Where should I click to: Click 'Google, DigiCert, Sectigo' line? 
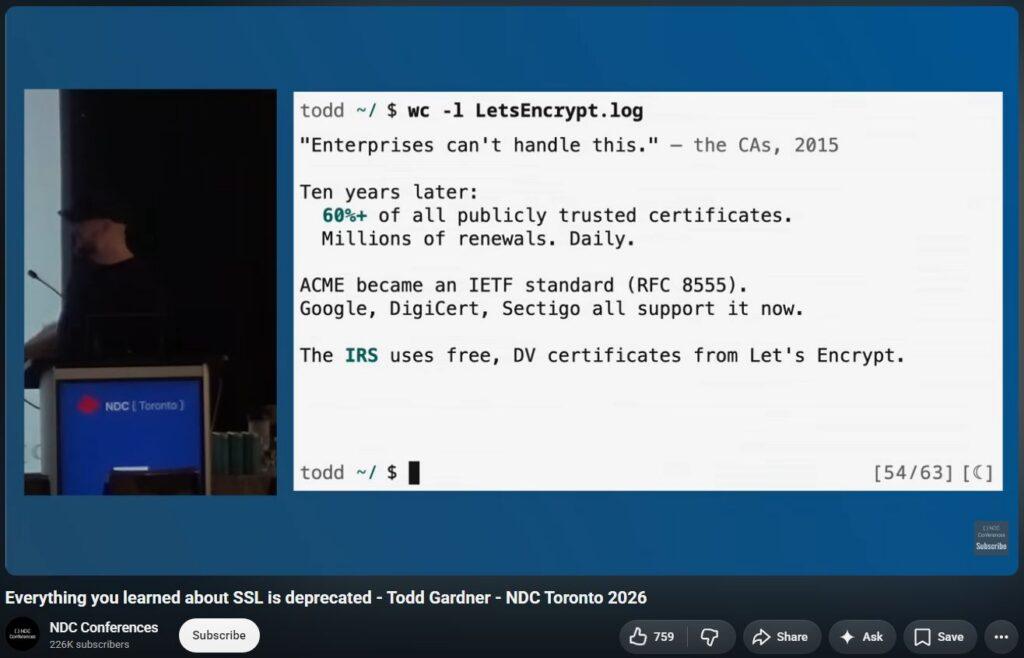click(551, 309)
